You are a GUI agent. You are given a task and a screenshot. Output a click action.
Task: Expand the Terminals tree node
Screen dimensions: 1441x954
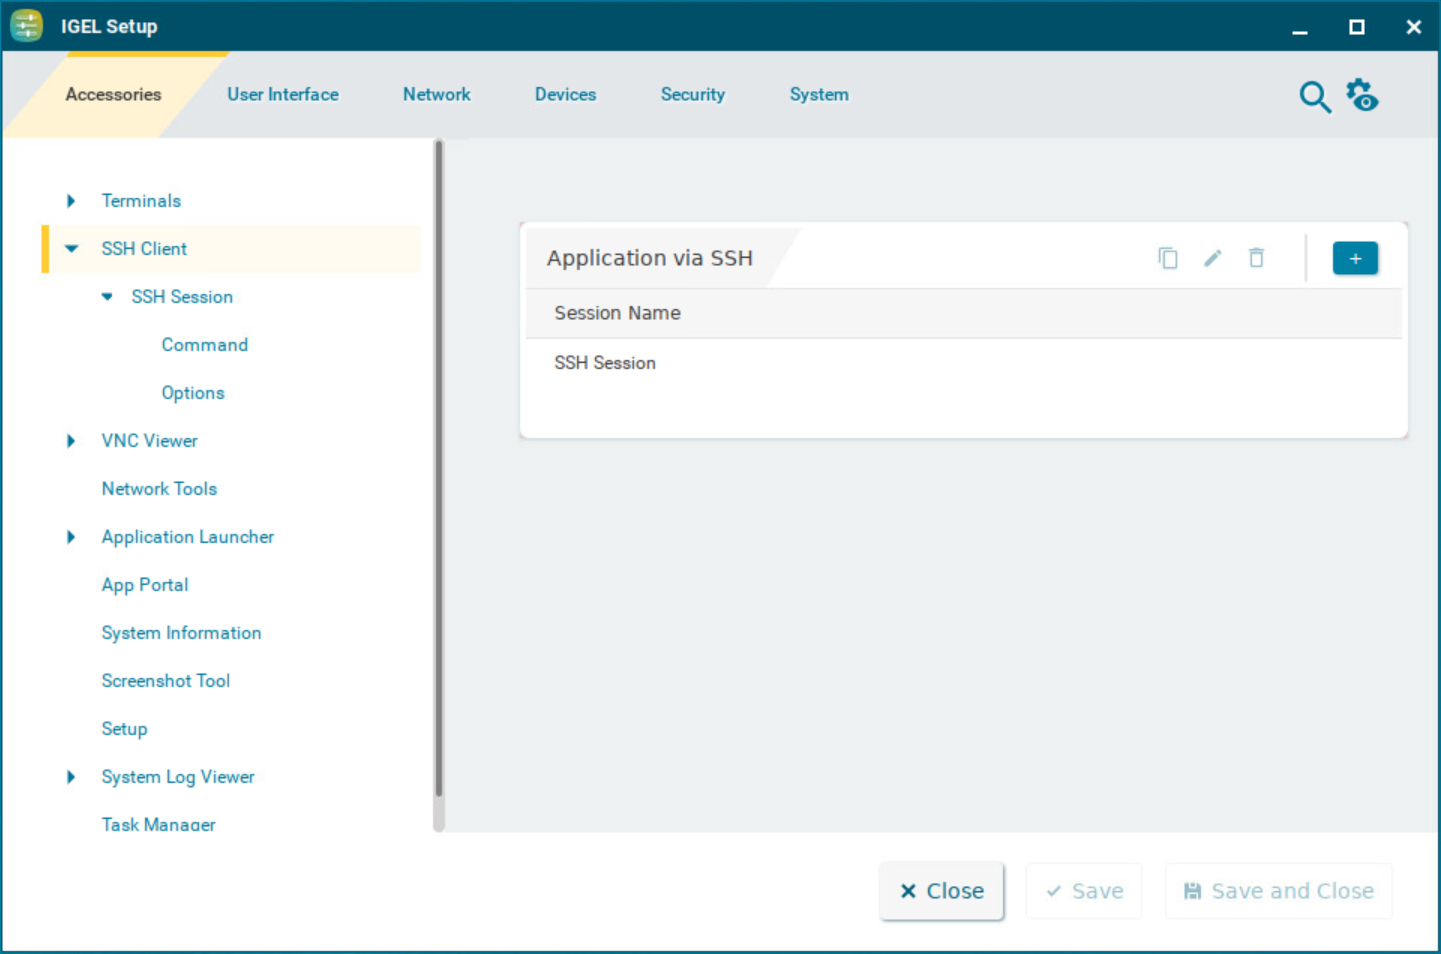pyautogui.click(x=70, y=200)
